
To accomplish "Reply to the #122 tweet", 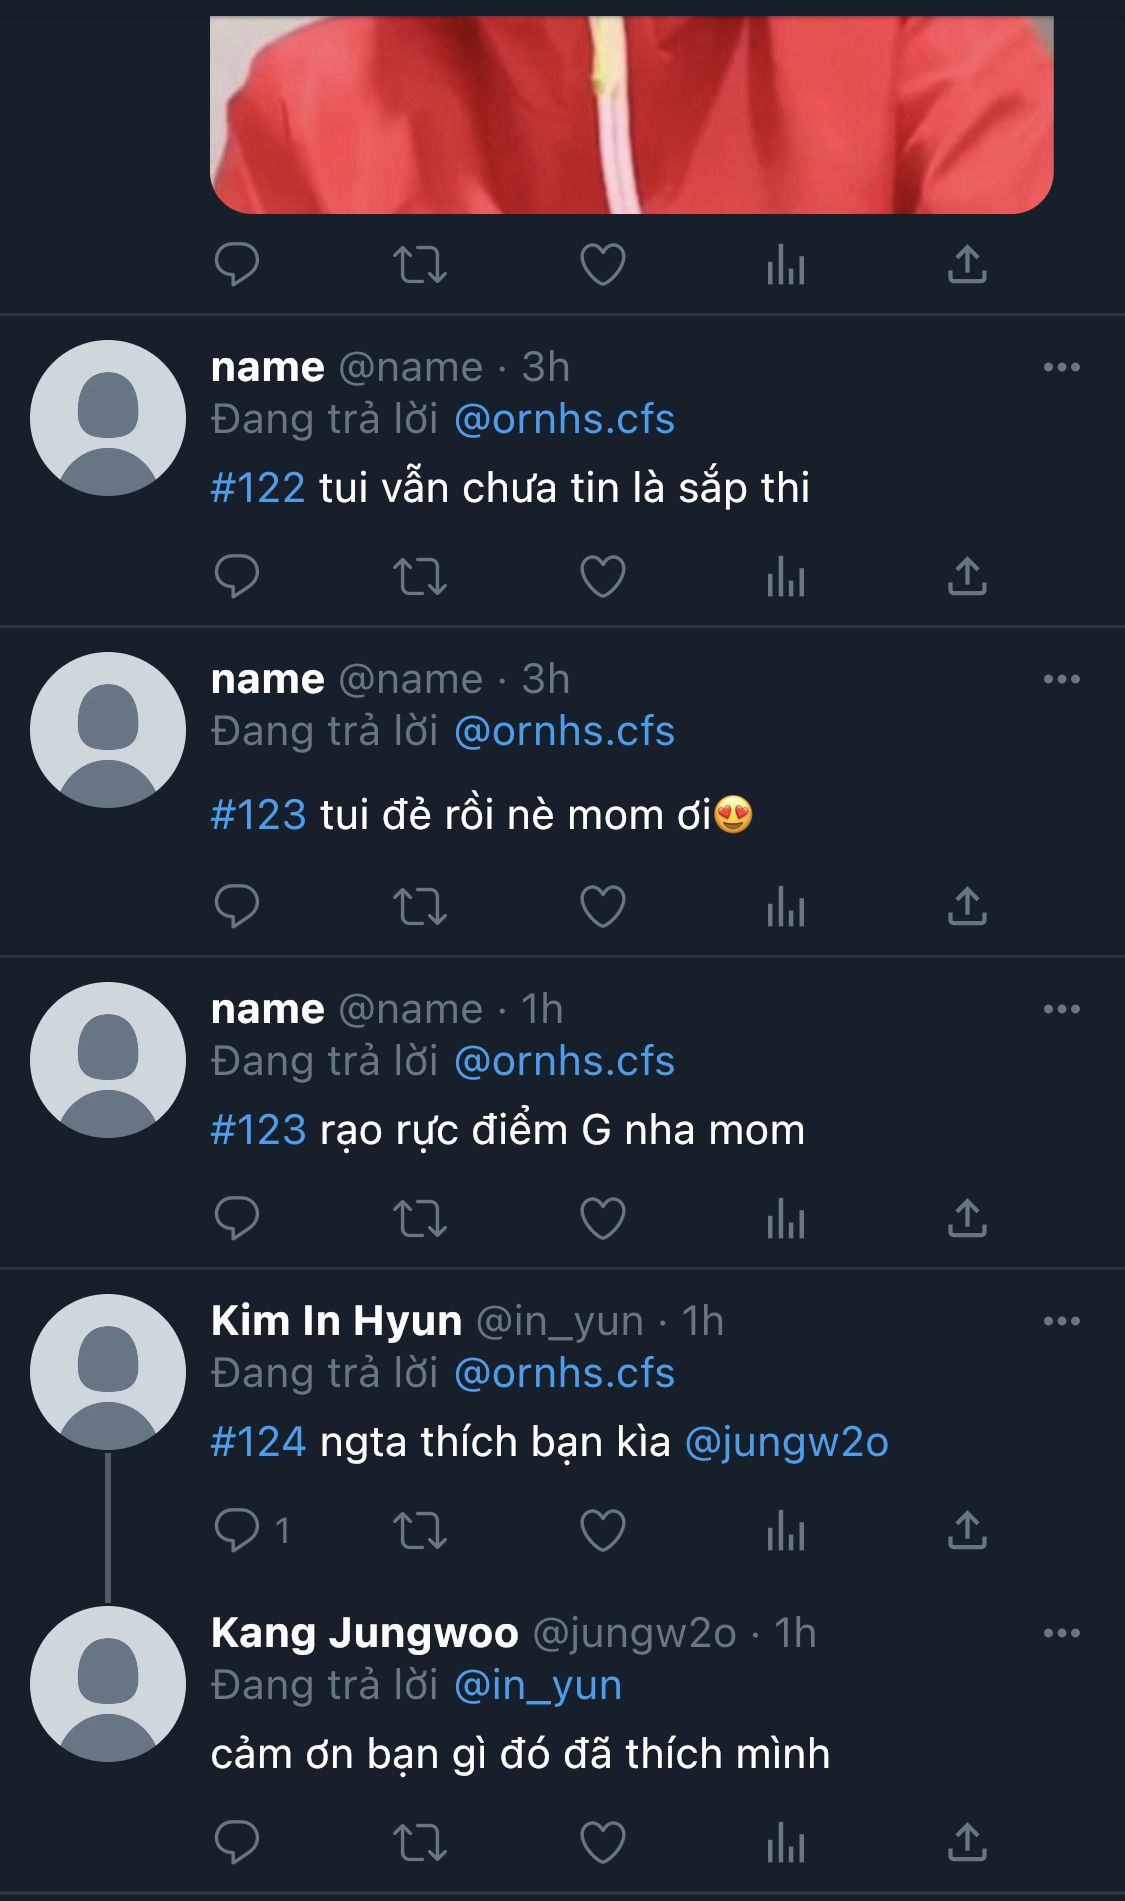I will (237, 576).
